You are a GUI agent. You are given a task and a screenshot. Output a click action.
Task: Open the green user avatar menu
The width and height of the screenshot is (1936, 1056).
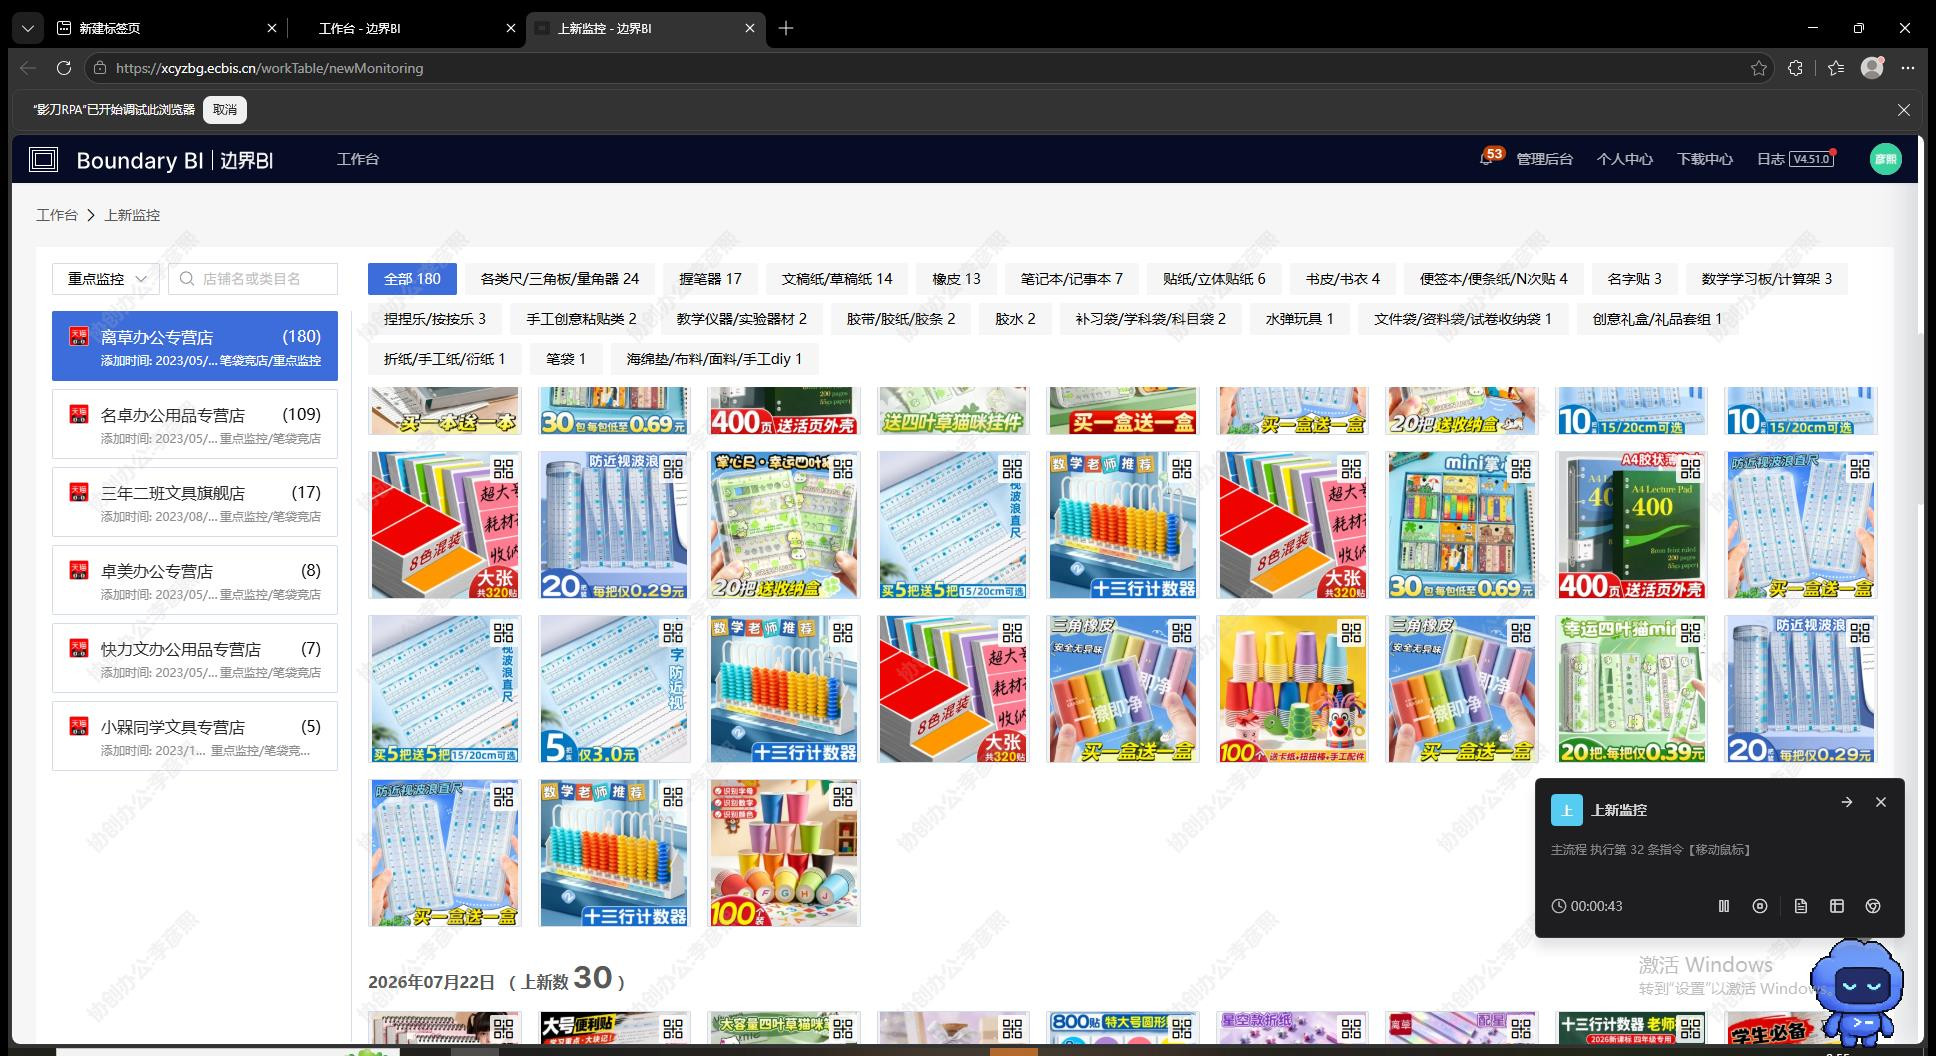point(1885,159)
